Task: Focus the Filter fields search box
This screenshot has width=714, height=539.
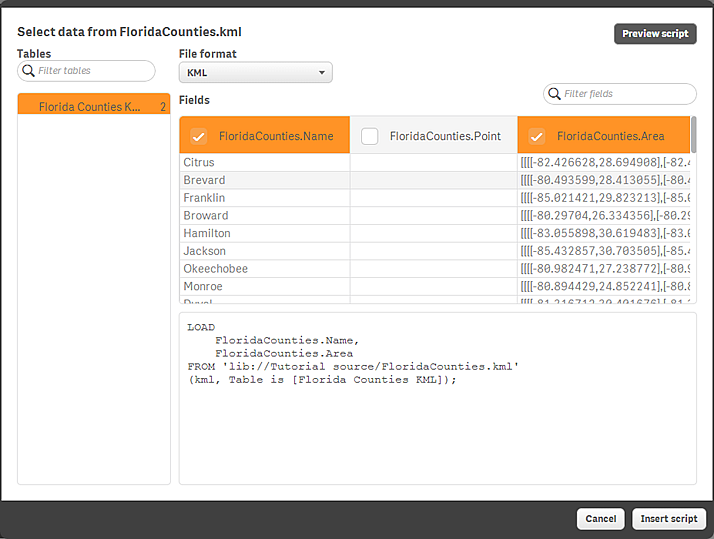Action: 626,94
